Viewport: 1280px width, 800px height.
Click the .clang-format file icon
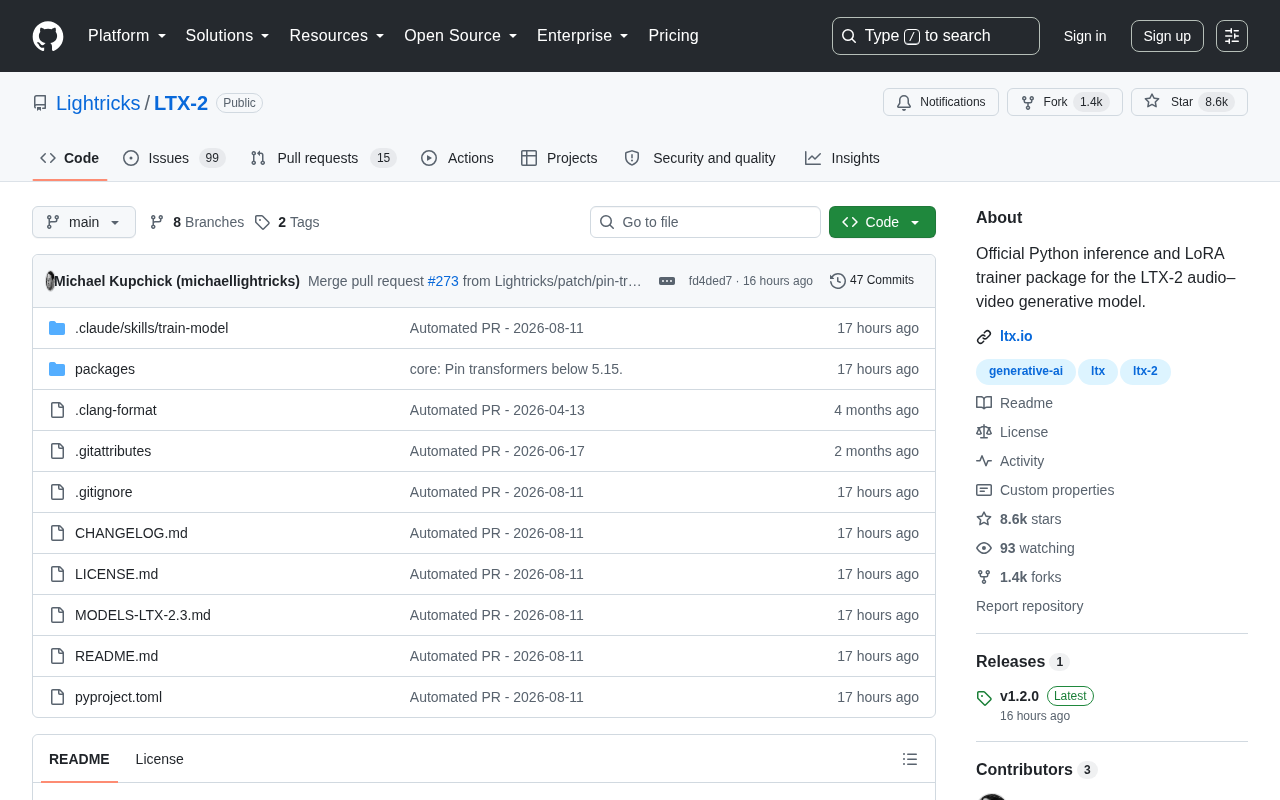click(57, 410)
